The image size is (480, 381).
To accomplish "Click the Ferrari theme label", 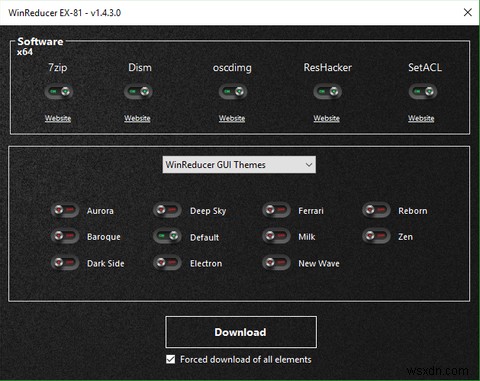I will tap(311, 211).
